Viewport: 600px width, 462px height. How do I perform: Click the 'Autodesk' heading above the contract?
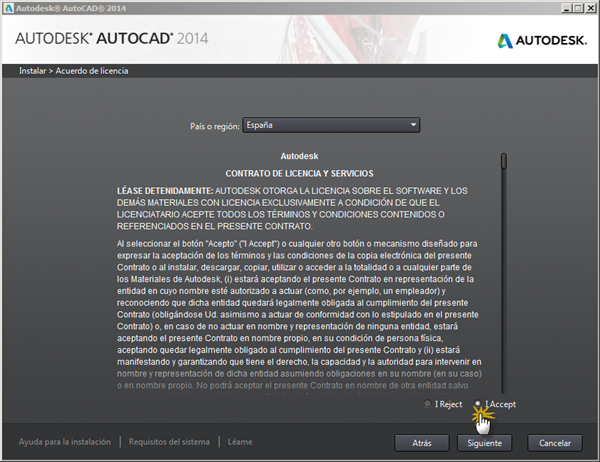tap(299, 156)
